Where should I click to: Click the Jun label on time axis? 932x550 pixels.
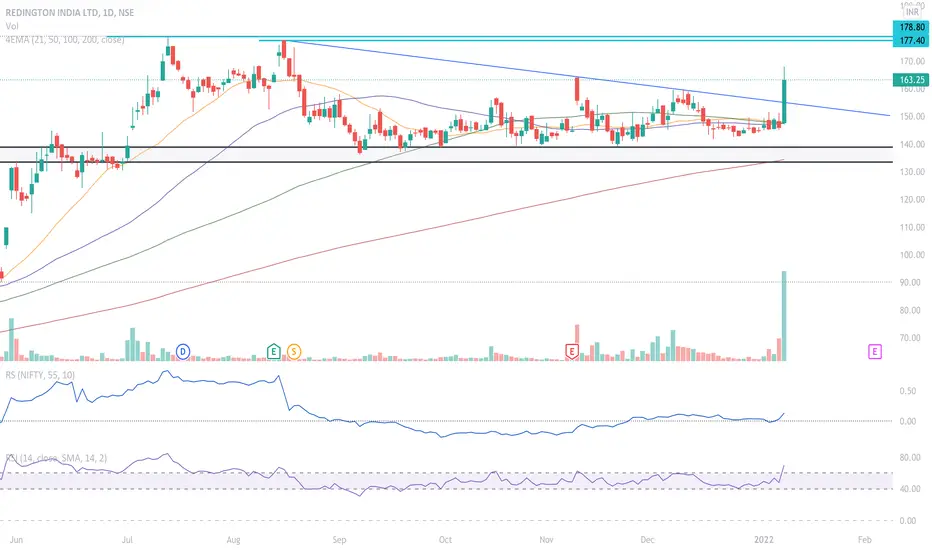17,540
